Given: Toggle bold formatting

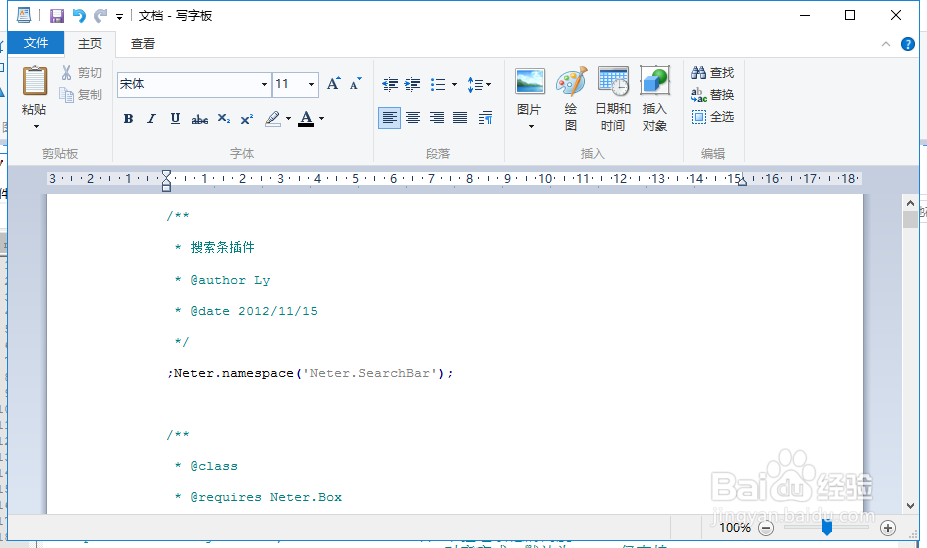Looking at the screenshot, I should [128, 119].
